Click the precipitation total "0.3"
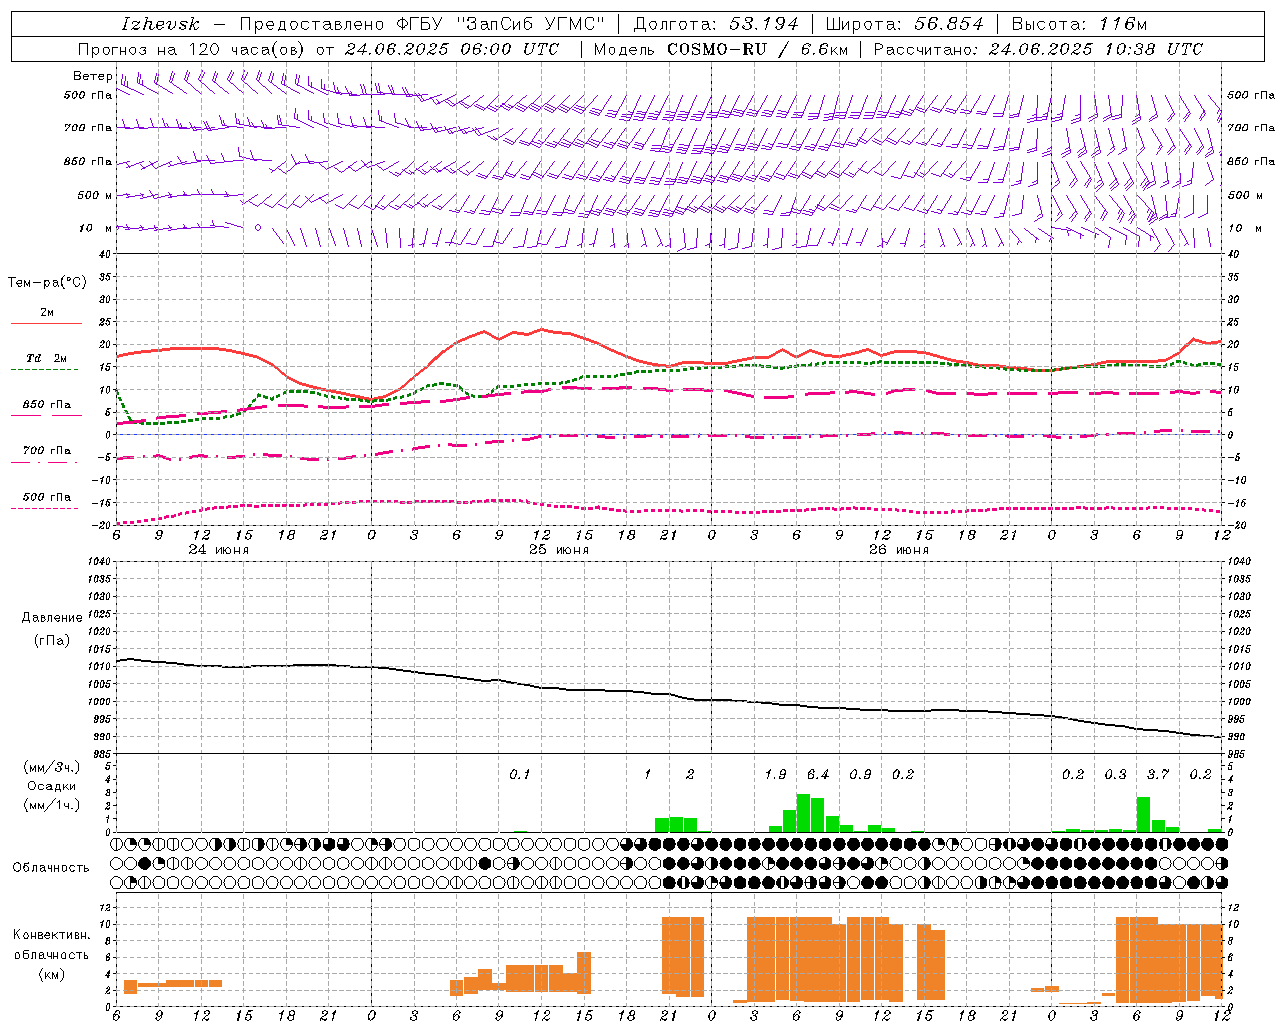Screen dimensions: 1280x1024 click(1115, 775)
